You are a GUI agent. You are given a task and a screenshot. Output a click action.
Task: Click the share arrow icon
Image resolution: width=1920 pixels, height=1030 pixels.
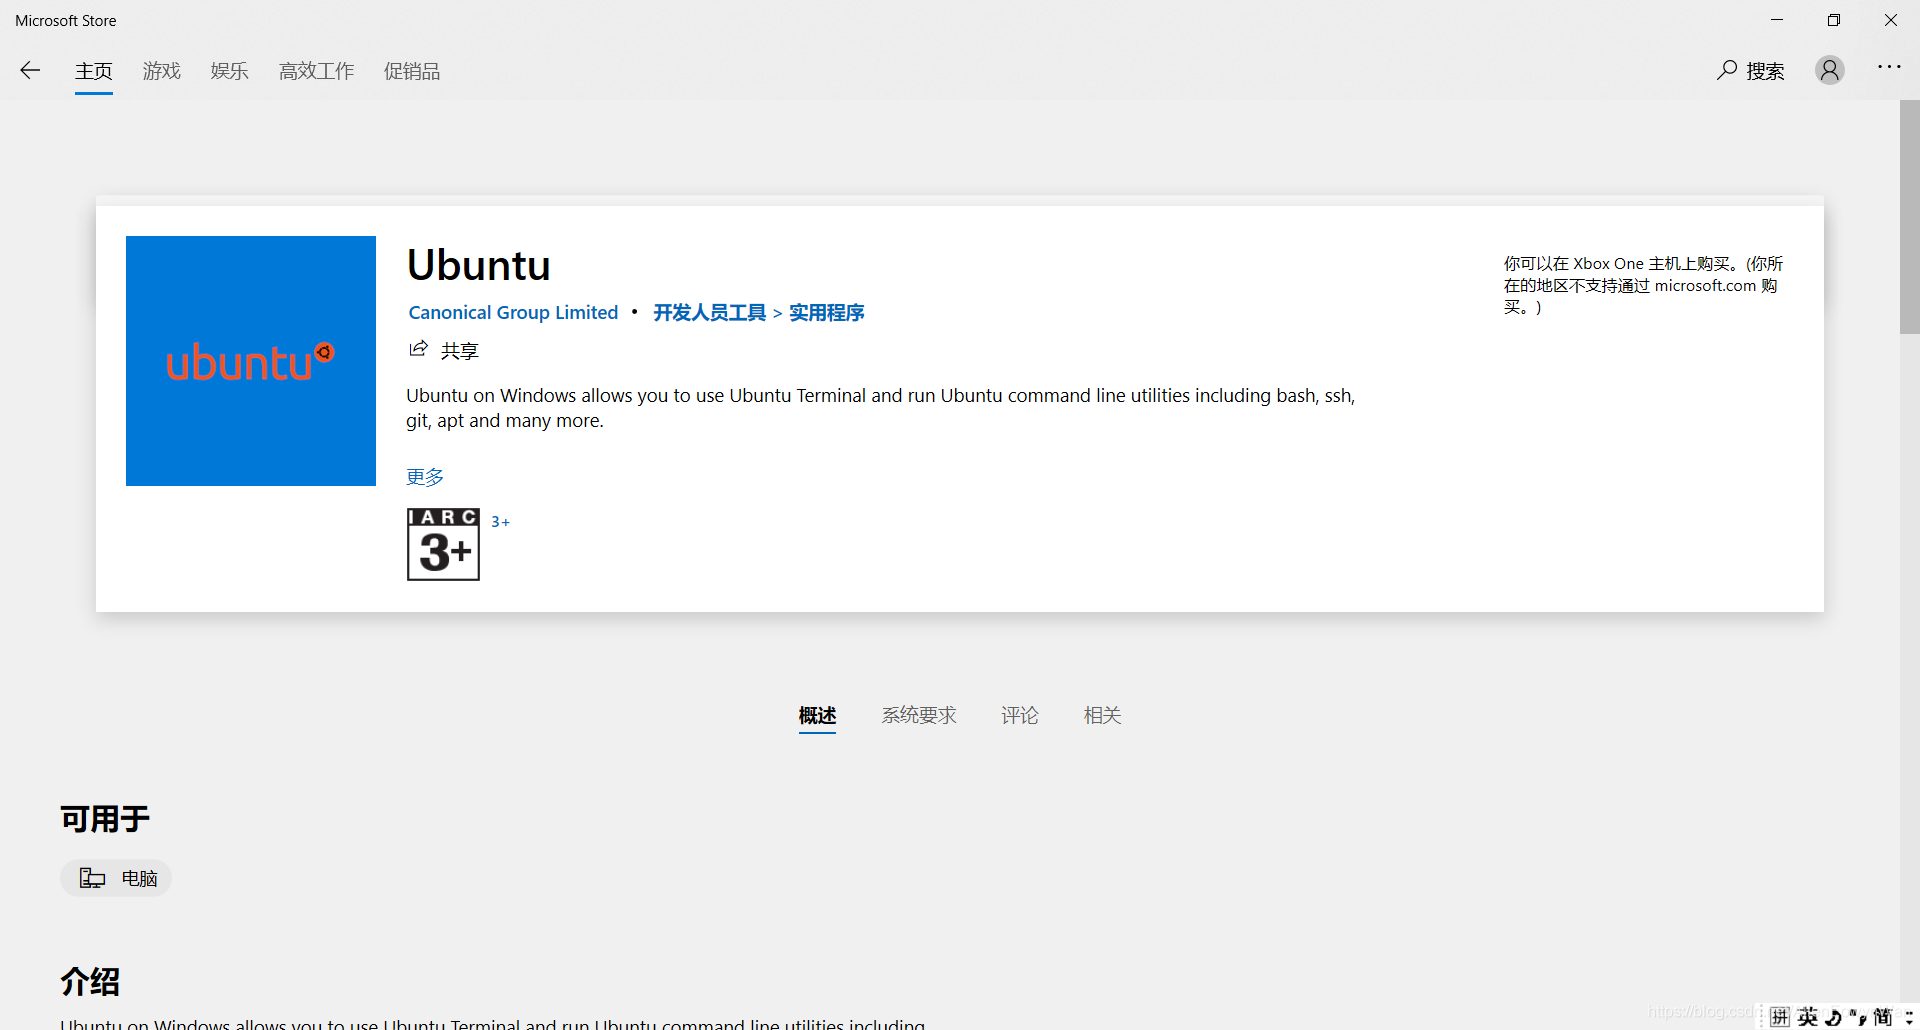click(x=418, y=349)
